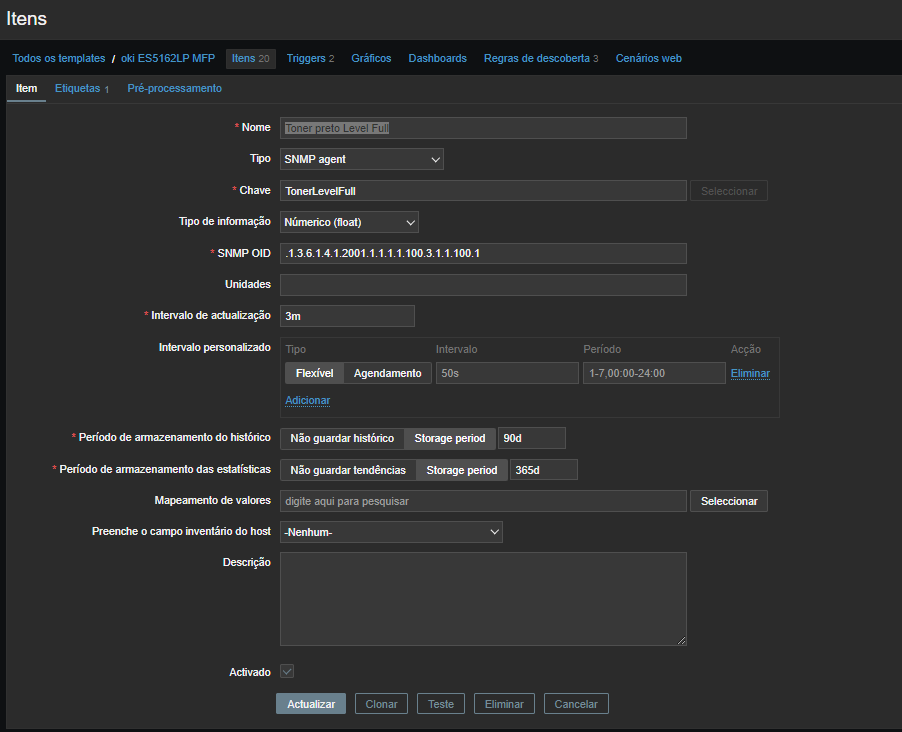The height and width of the screenshot is (732, 902).
Task: Open the Pré-processamento tab
Action: coord(175,89)
